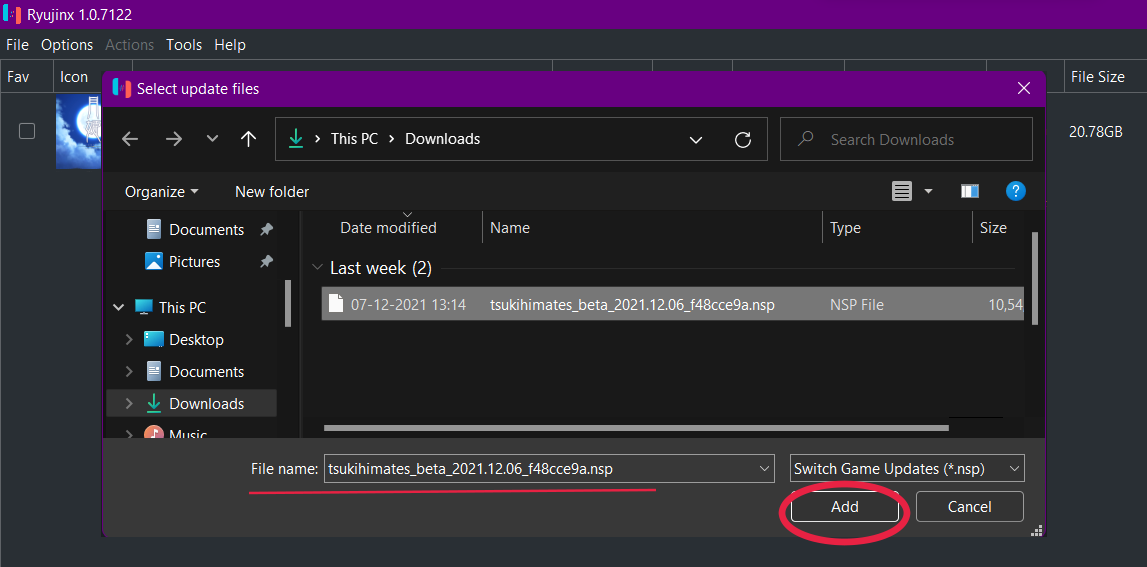Cancel the file selection dialog
Viewport: 1147px width, 567px height.
(x=969, y=506)
